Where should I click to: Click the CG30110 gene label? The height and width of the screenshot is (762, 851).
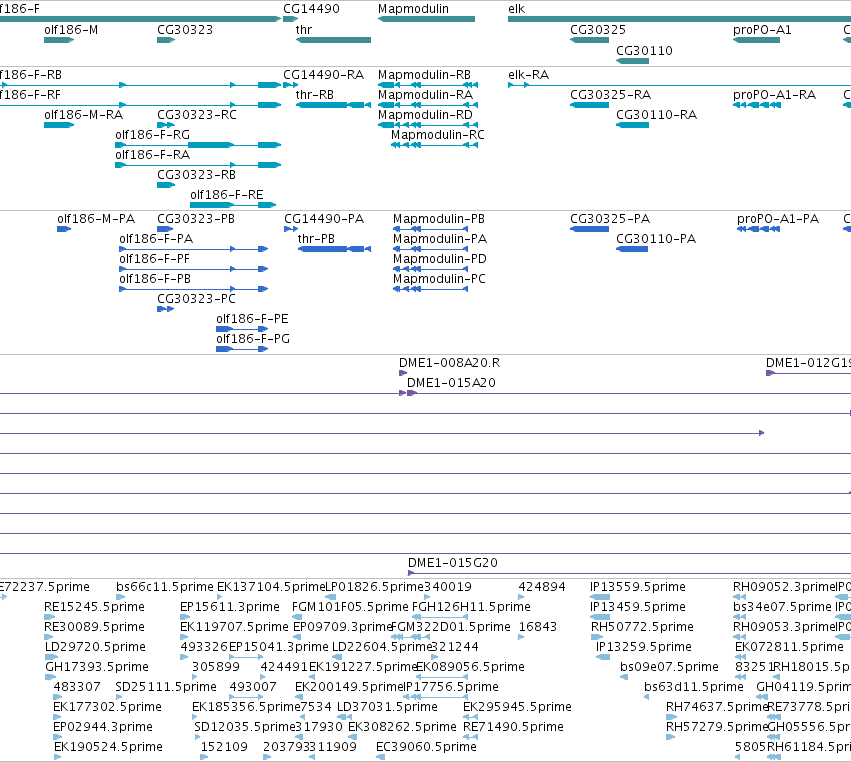(644, 50)
